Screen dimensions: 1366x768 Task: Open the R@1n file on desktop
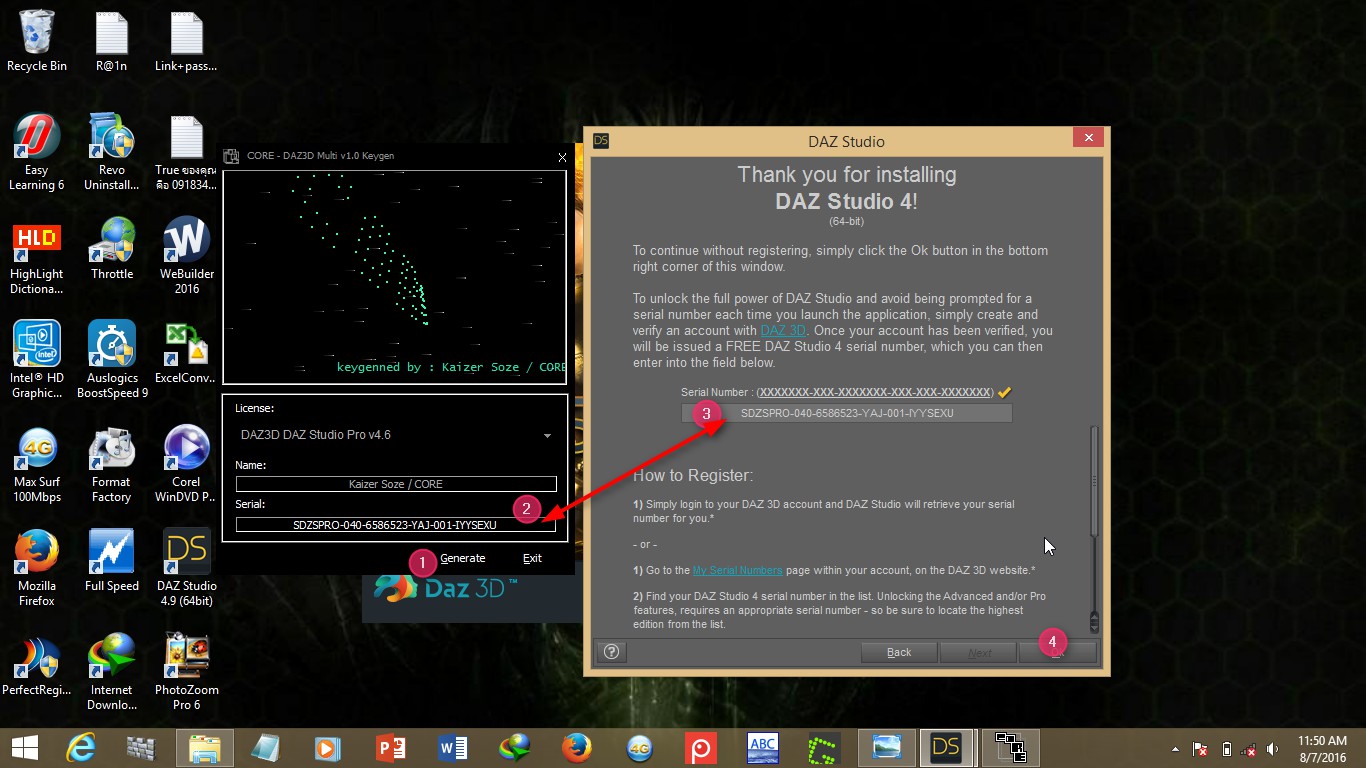coord(112,40)
